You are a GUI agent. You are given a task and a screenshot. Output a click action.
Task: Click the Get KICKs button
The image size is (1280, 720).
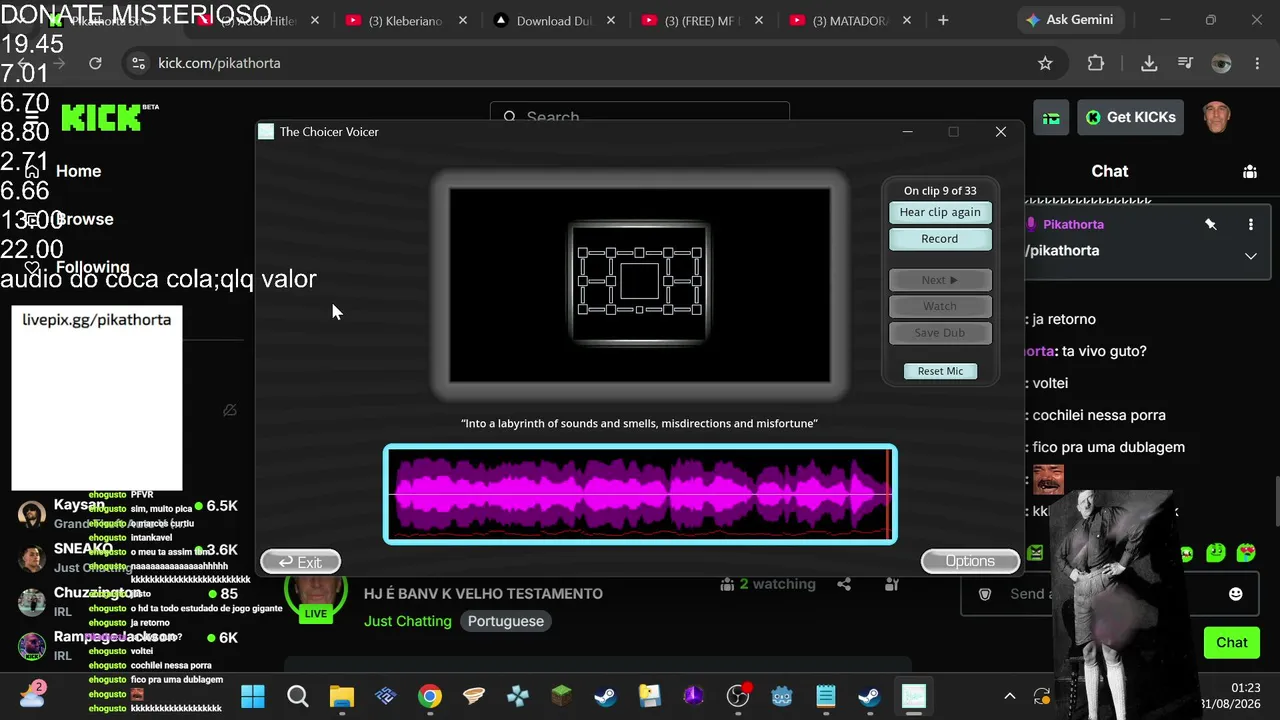click(x=1130, y=117)
